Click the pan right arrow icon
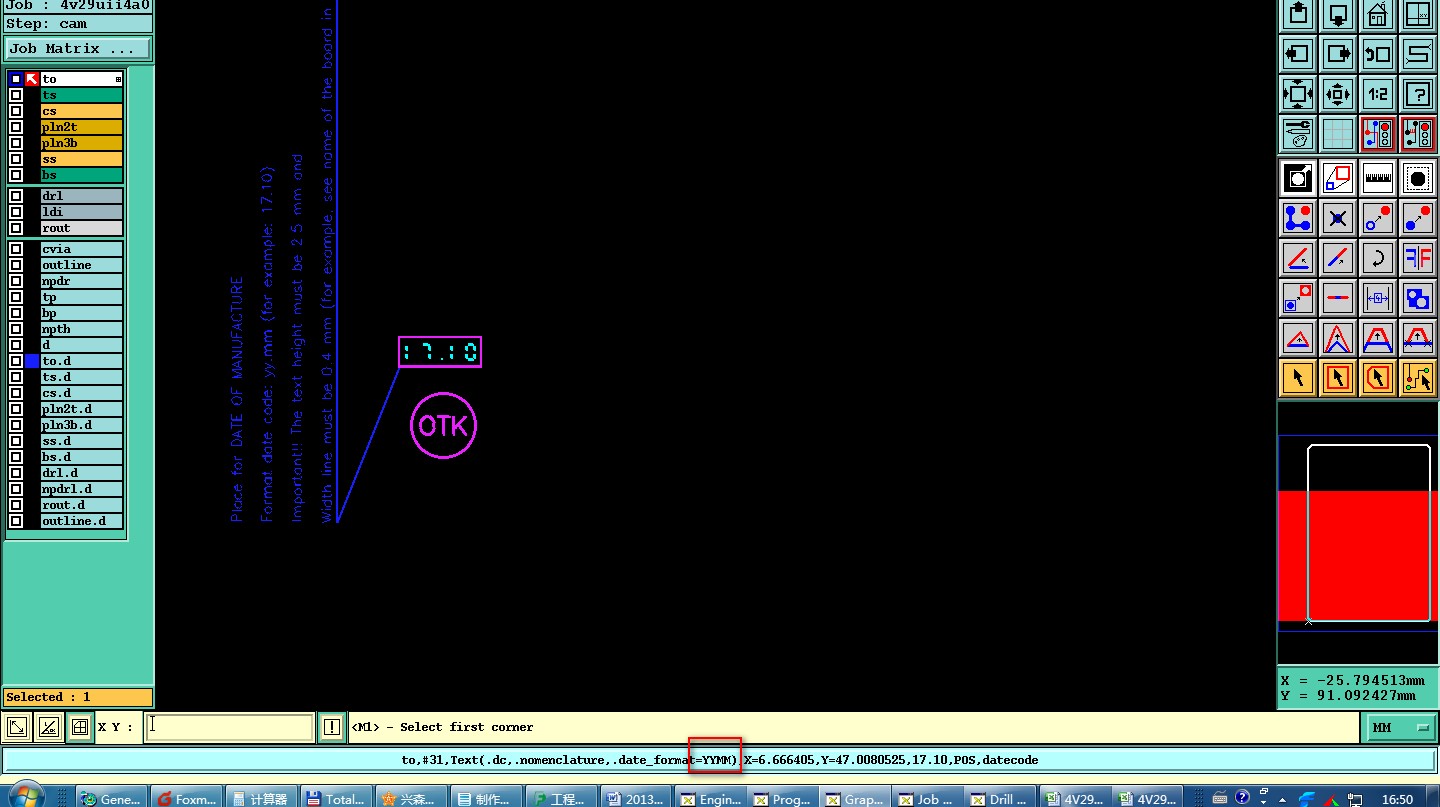The image size is (1440, 807). [1338, 53]
